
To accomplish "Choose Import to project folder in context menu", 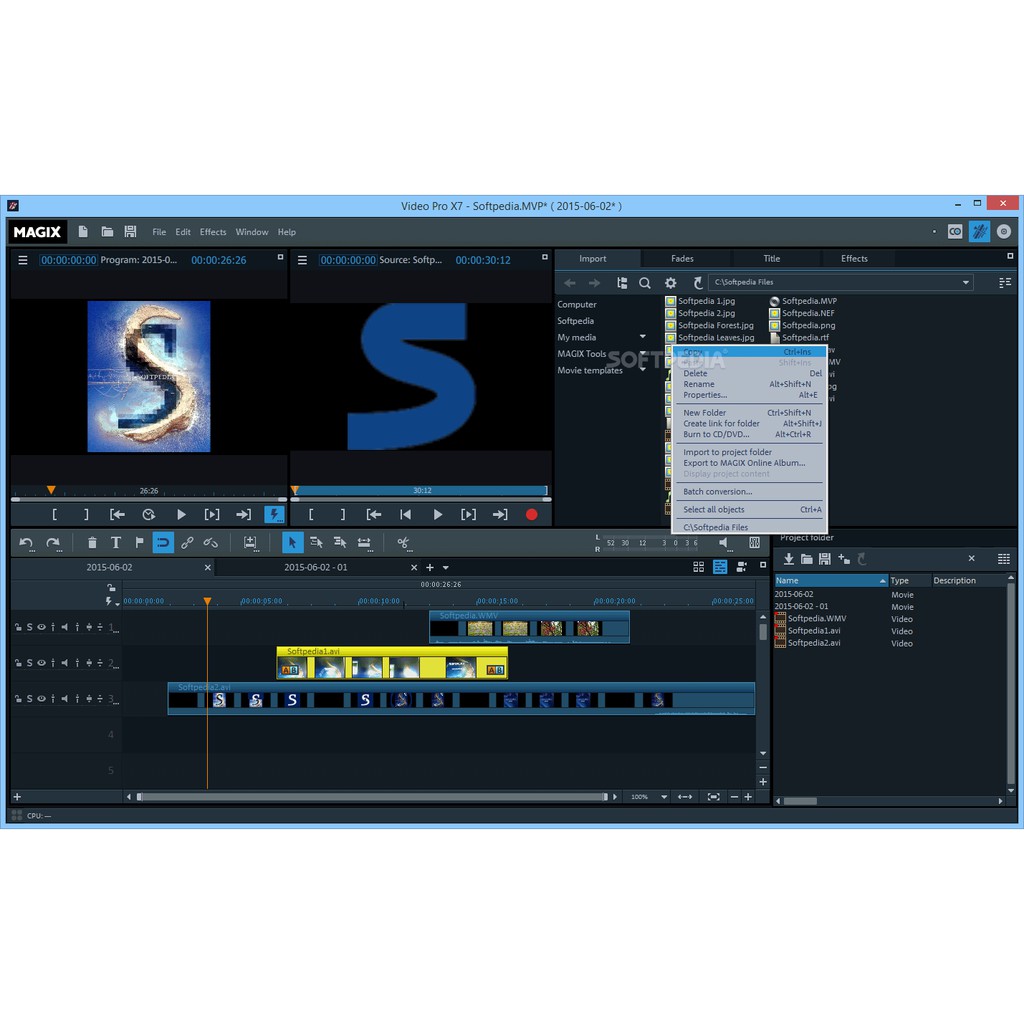I will (x=728, y=452).
